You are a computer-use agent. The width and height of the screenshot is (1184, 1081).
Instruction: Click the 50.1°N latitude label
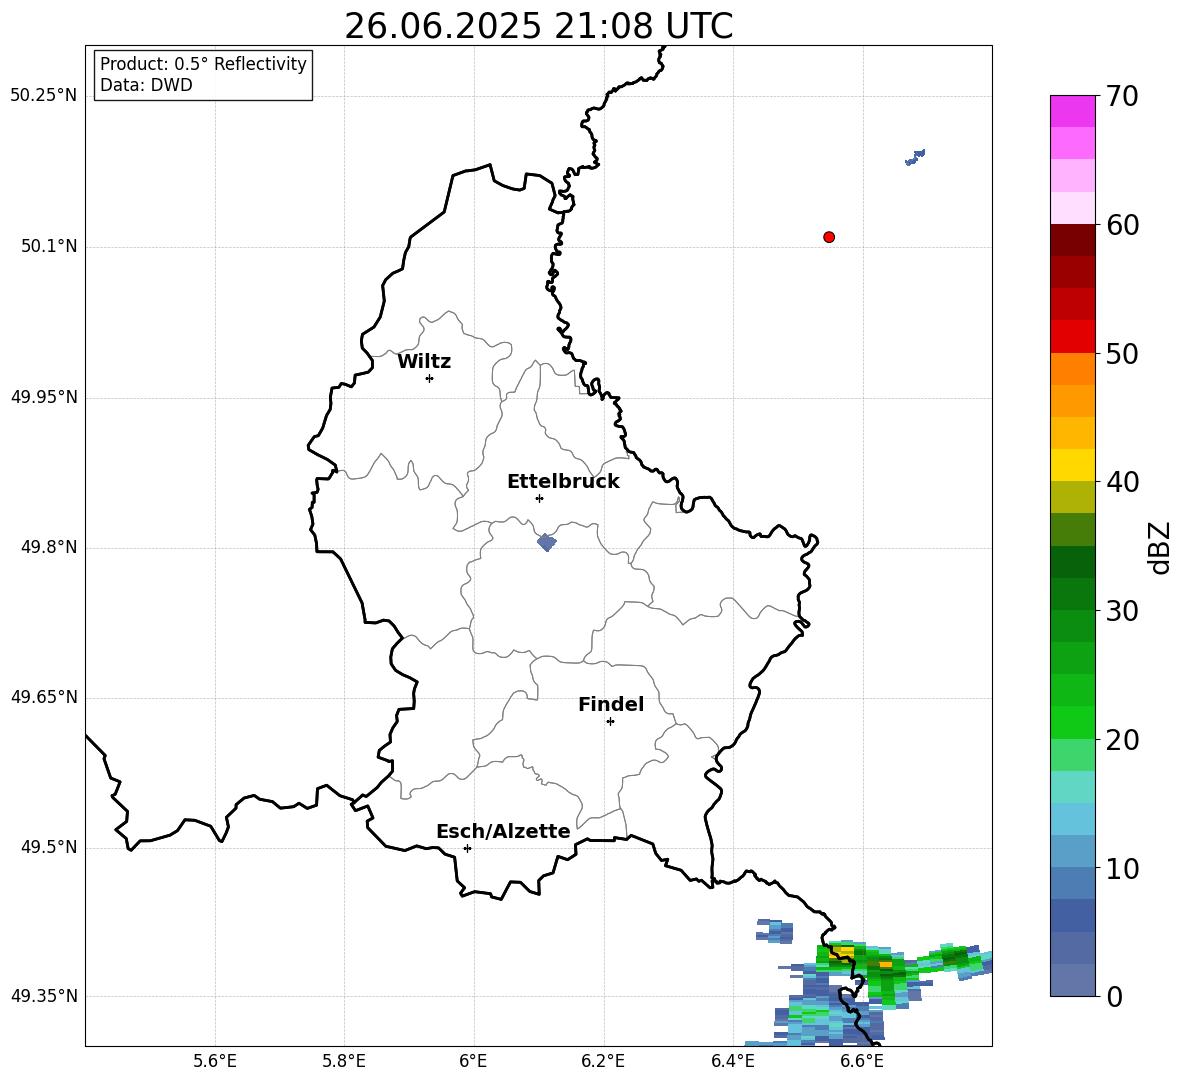point(49,246)
